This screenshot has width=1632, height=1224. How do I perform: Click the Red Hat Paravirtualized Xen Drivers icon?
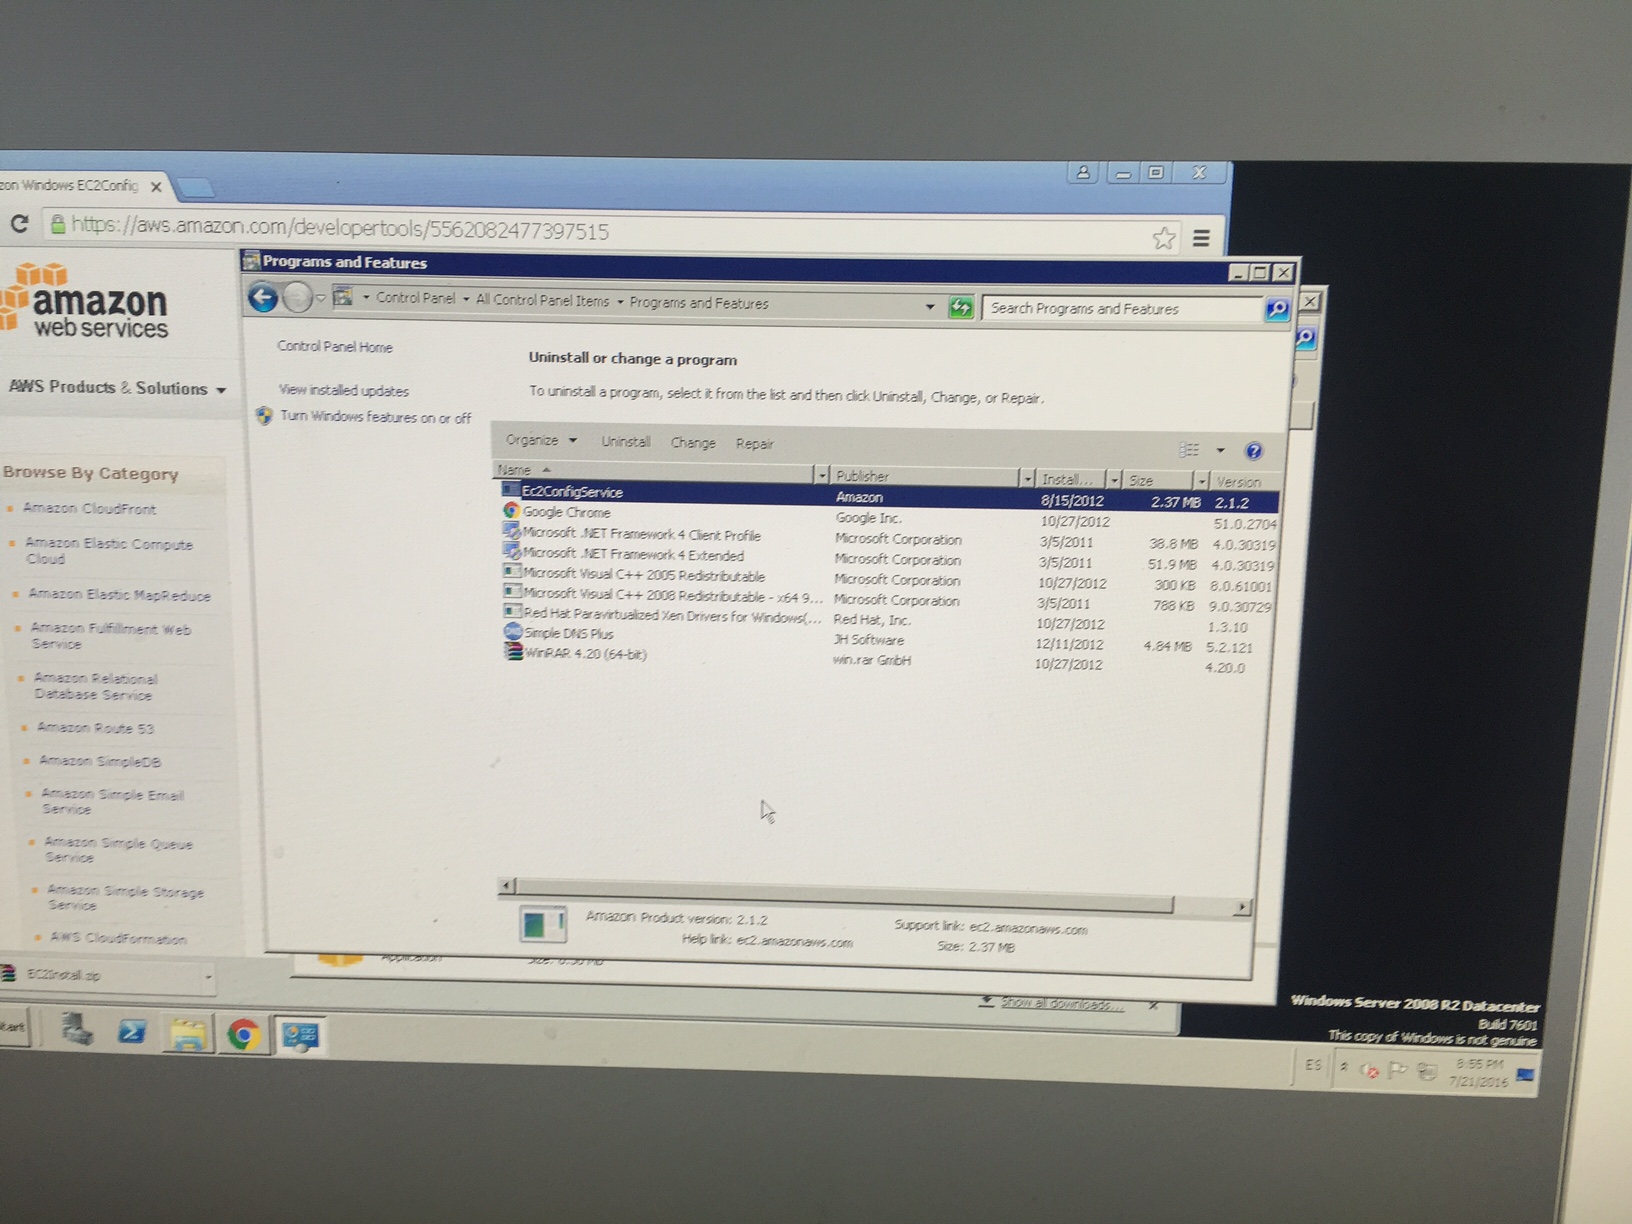512,611
